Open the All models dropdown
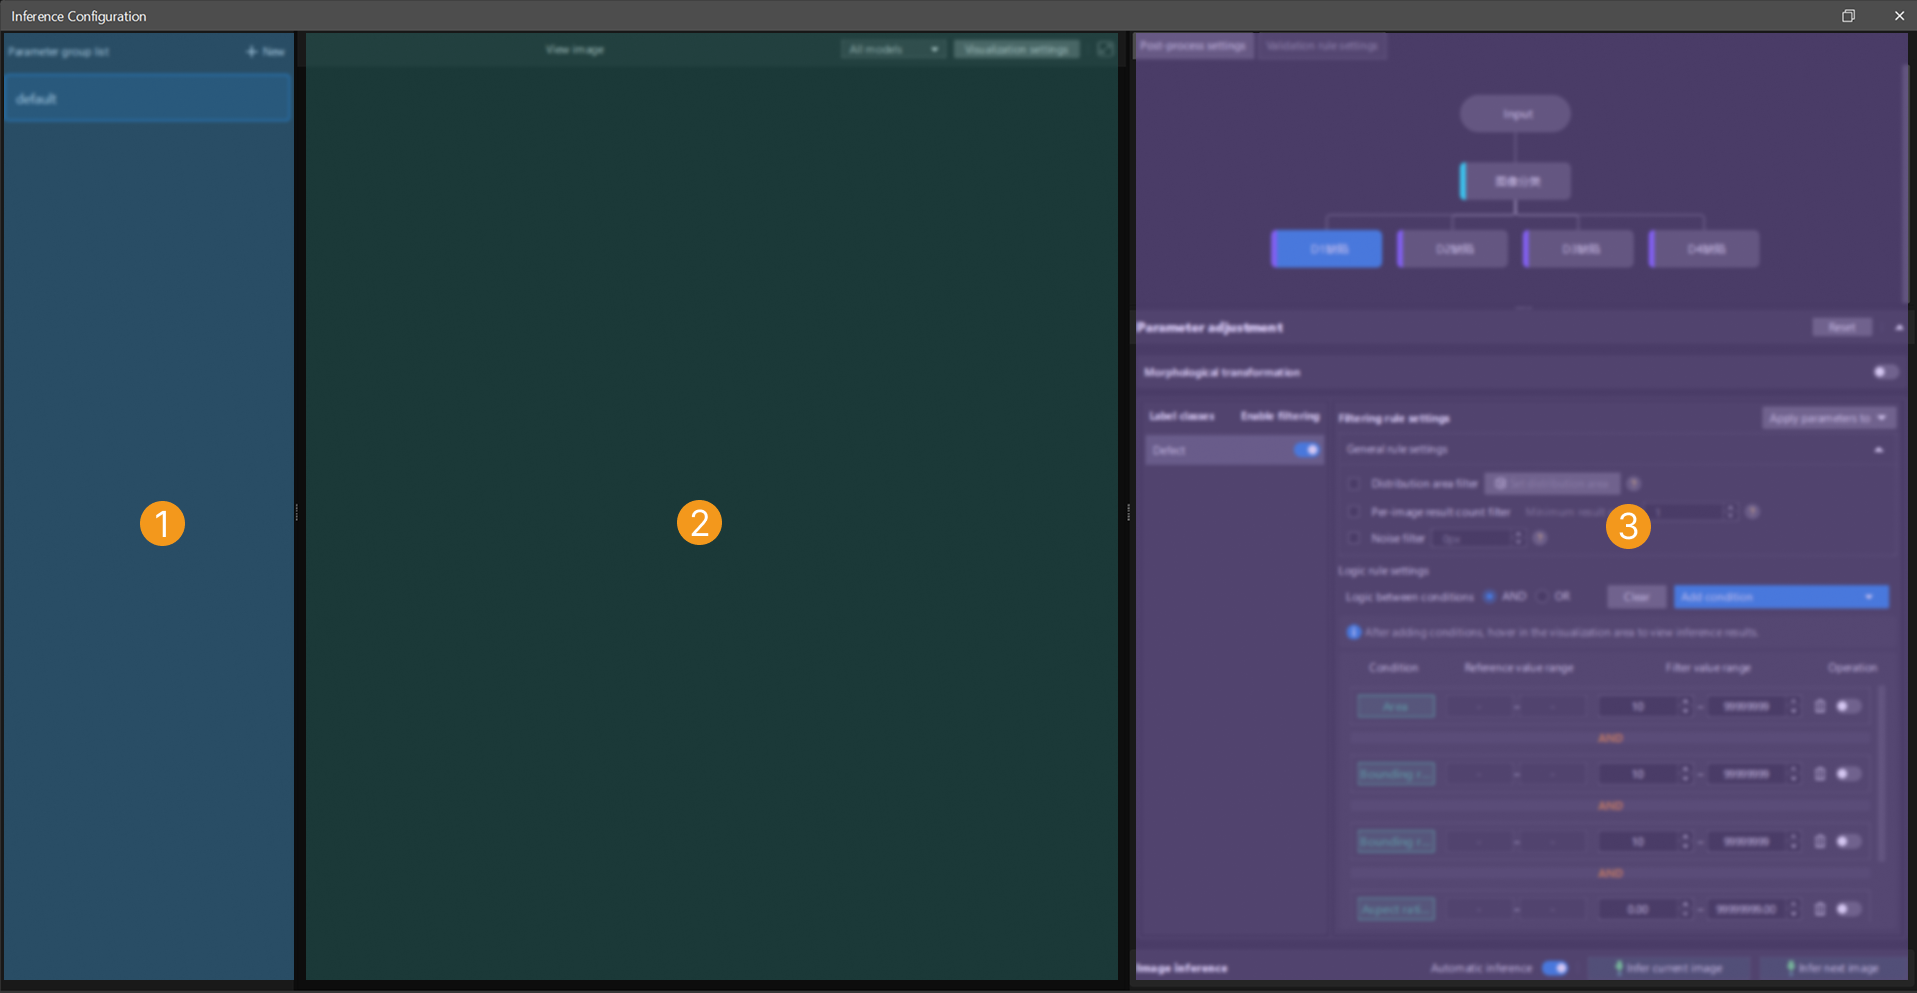Screen dimensions: 1917x993 [893, 48]
